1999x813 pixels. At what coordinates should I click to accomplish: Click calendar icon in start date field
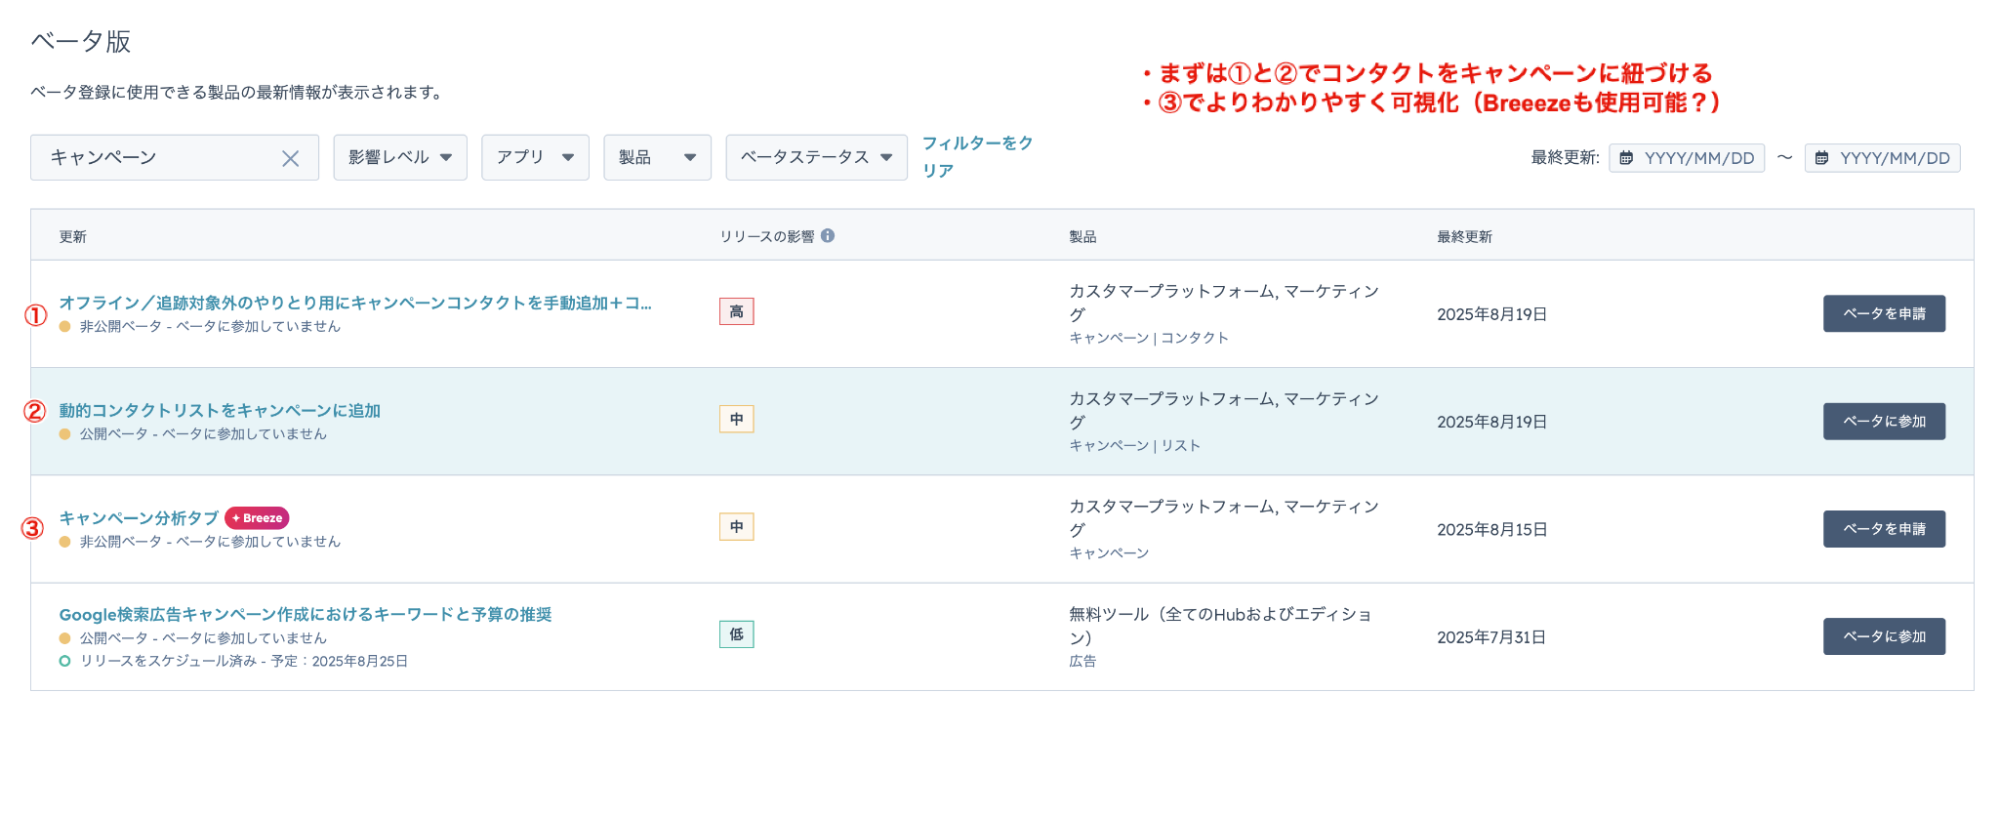click(x=1626, y=158)
